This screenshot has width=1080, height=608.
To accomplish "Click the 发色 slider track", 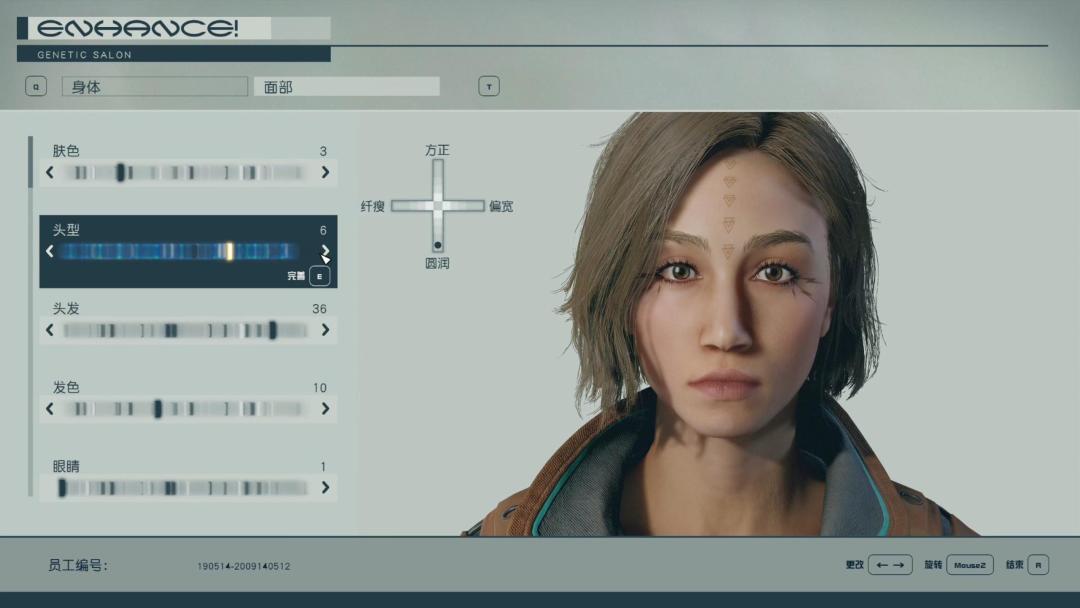I will click(x=184, y=409).
